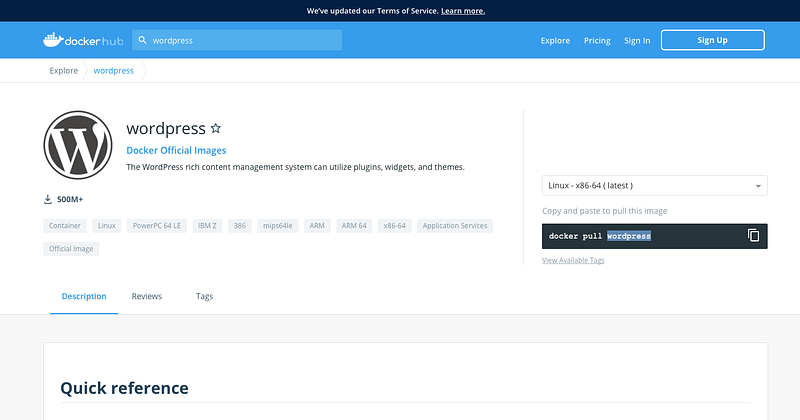
Task: Click the download count icon
Action: (48, 199)
